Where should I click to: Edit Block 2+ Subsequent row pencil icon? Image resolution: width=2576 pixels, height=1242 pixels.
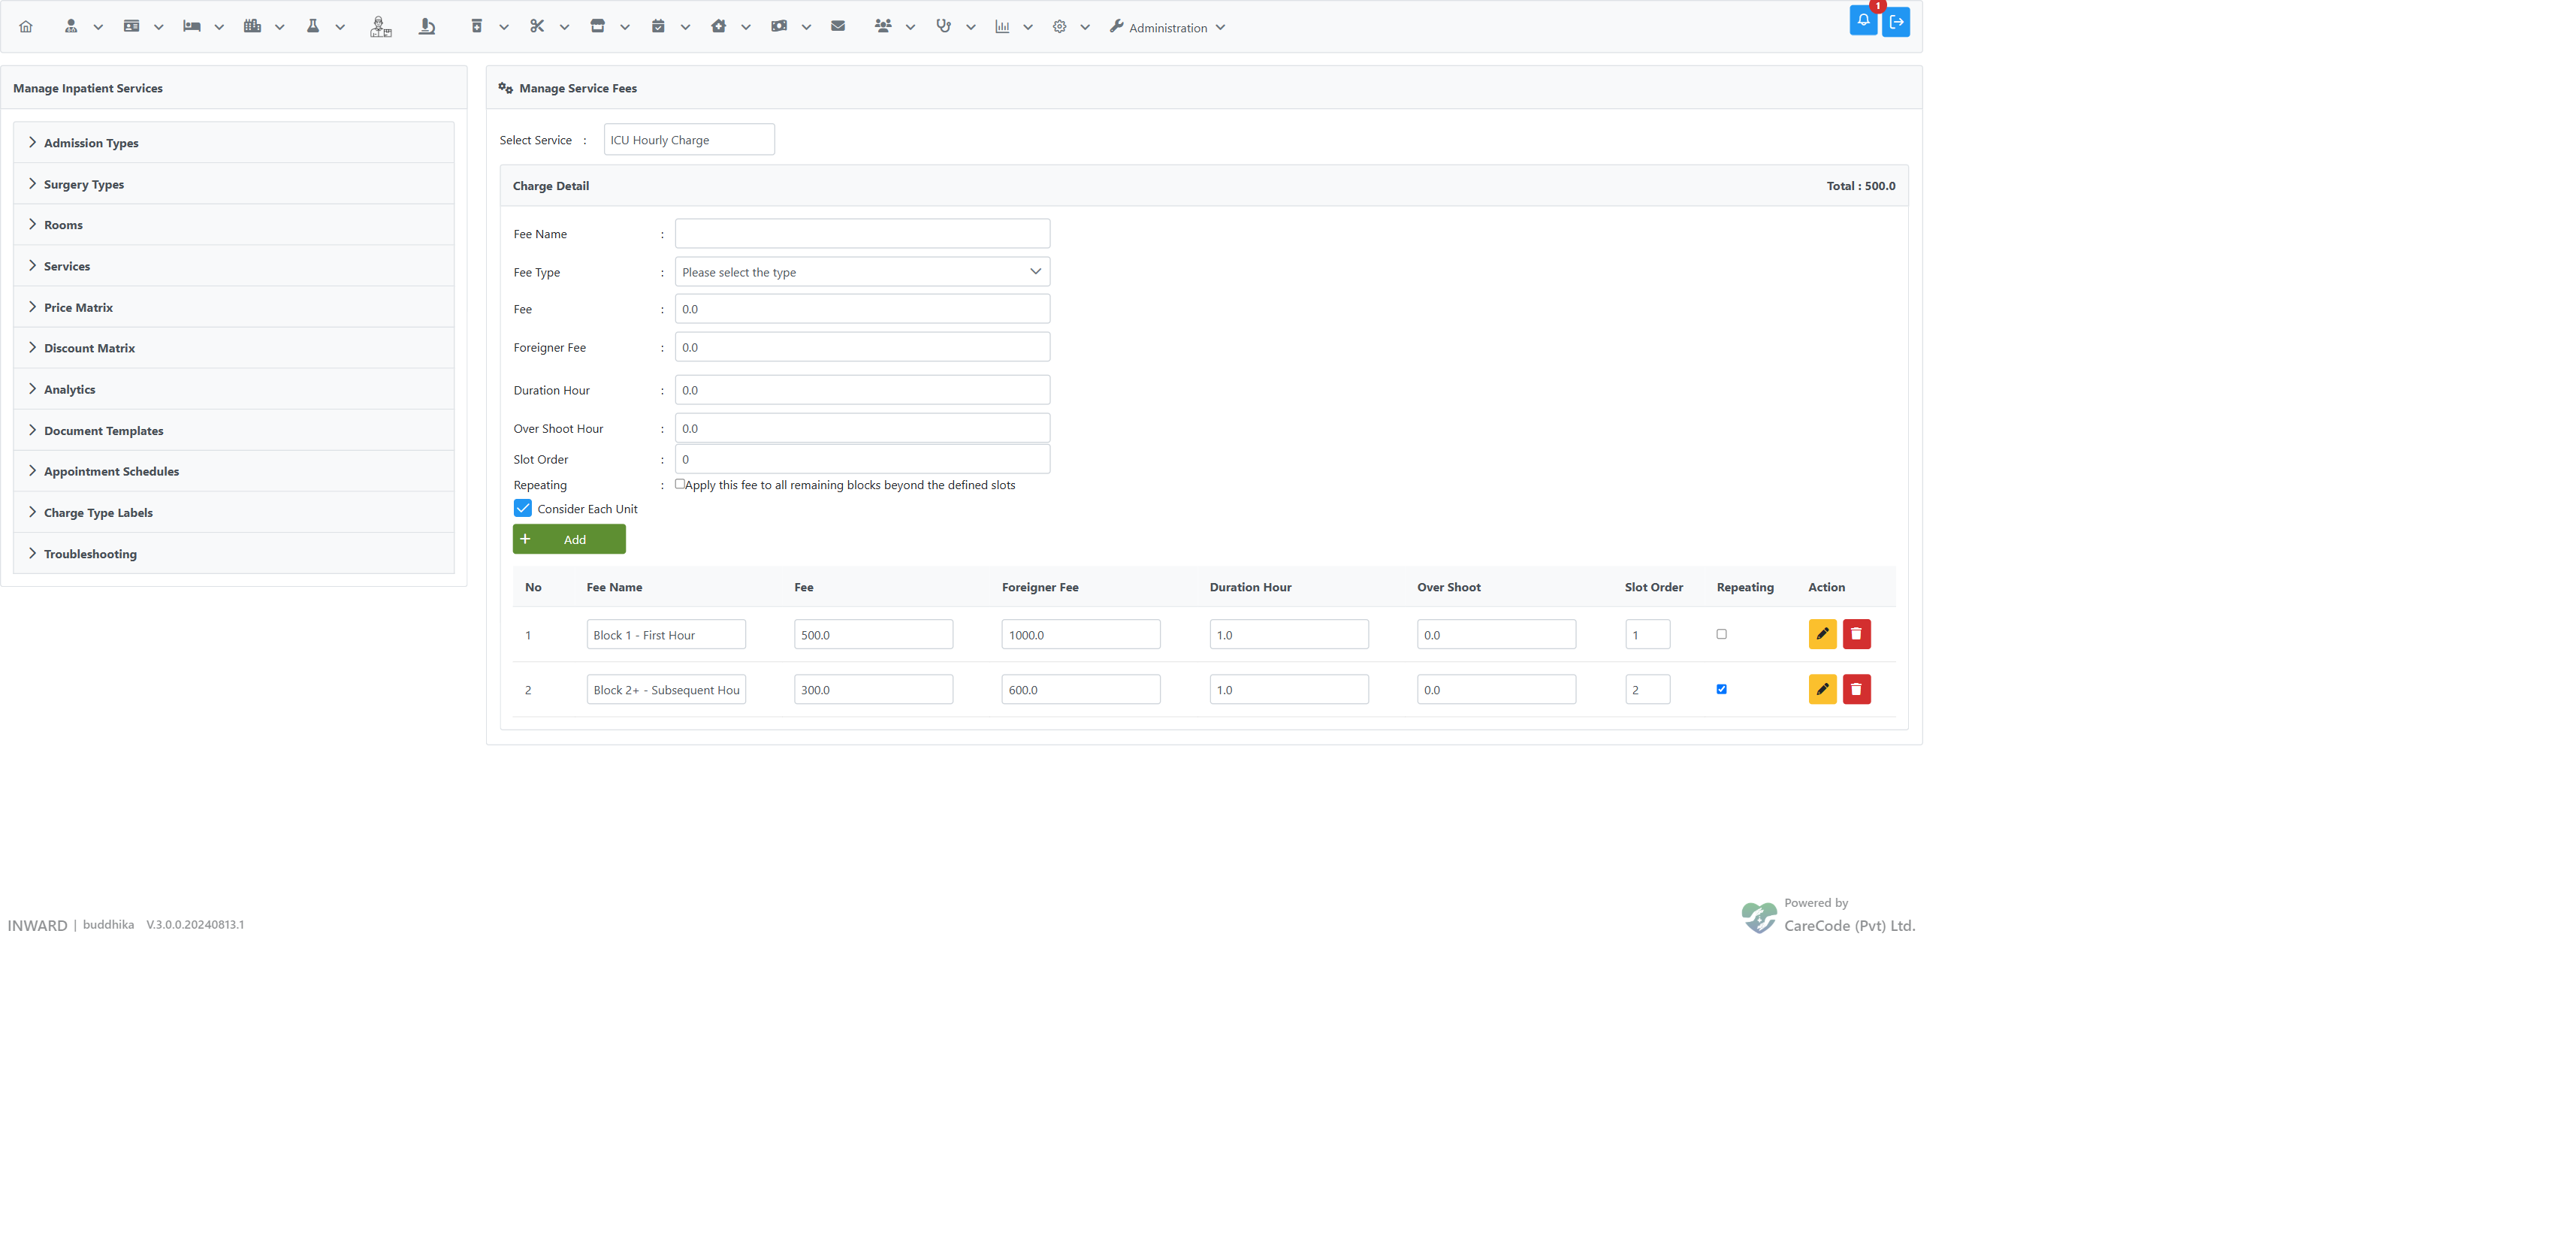[x=1823, y=689]
